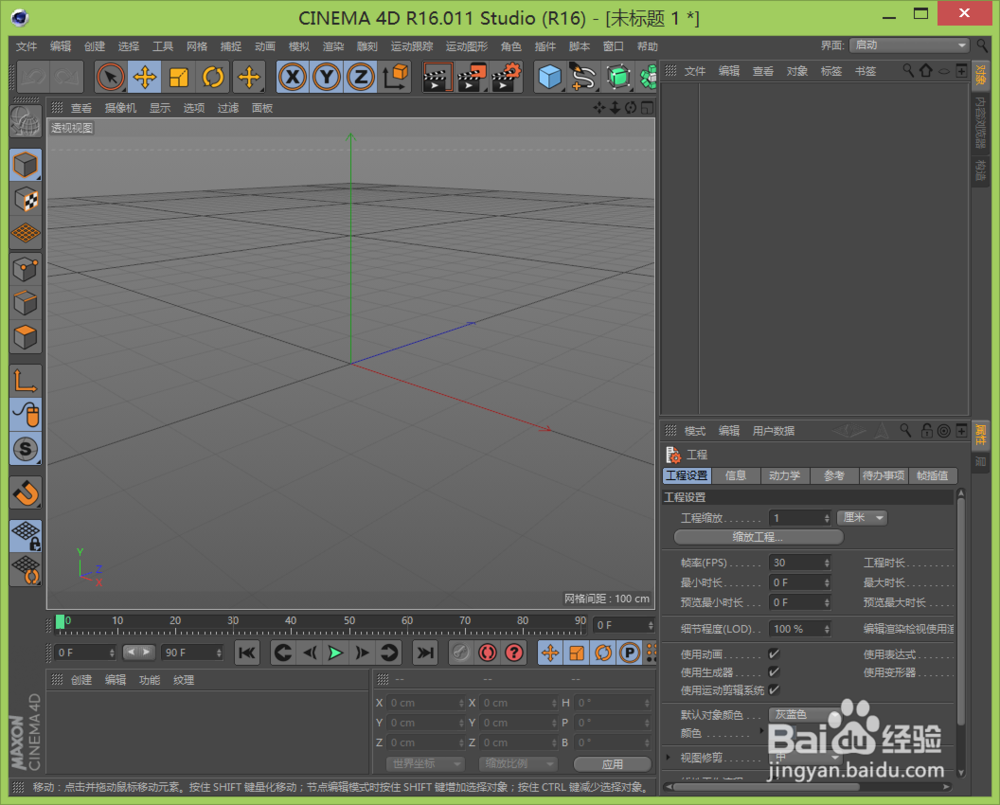Toggle 使用动画 checkbox
1000x805 pixels.
(774, 654)
